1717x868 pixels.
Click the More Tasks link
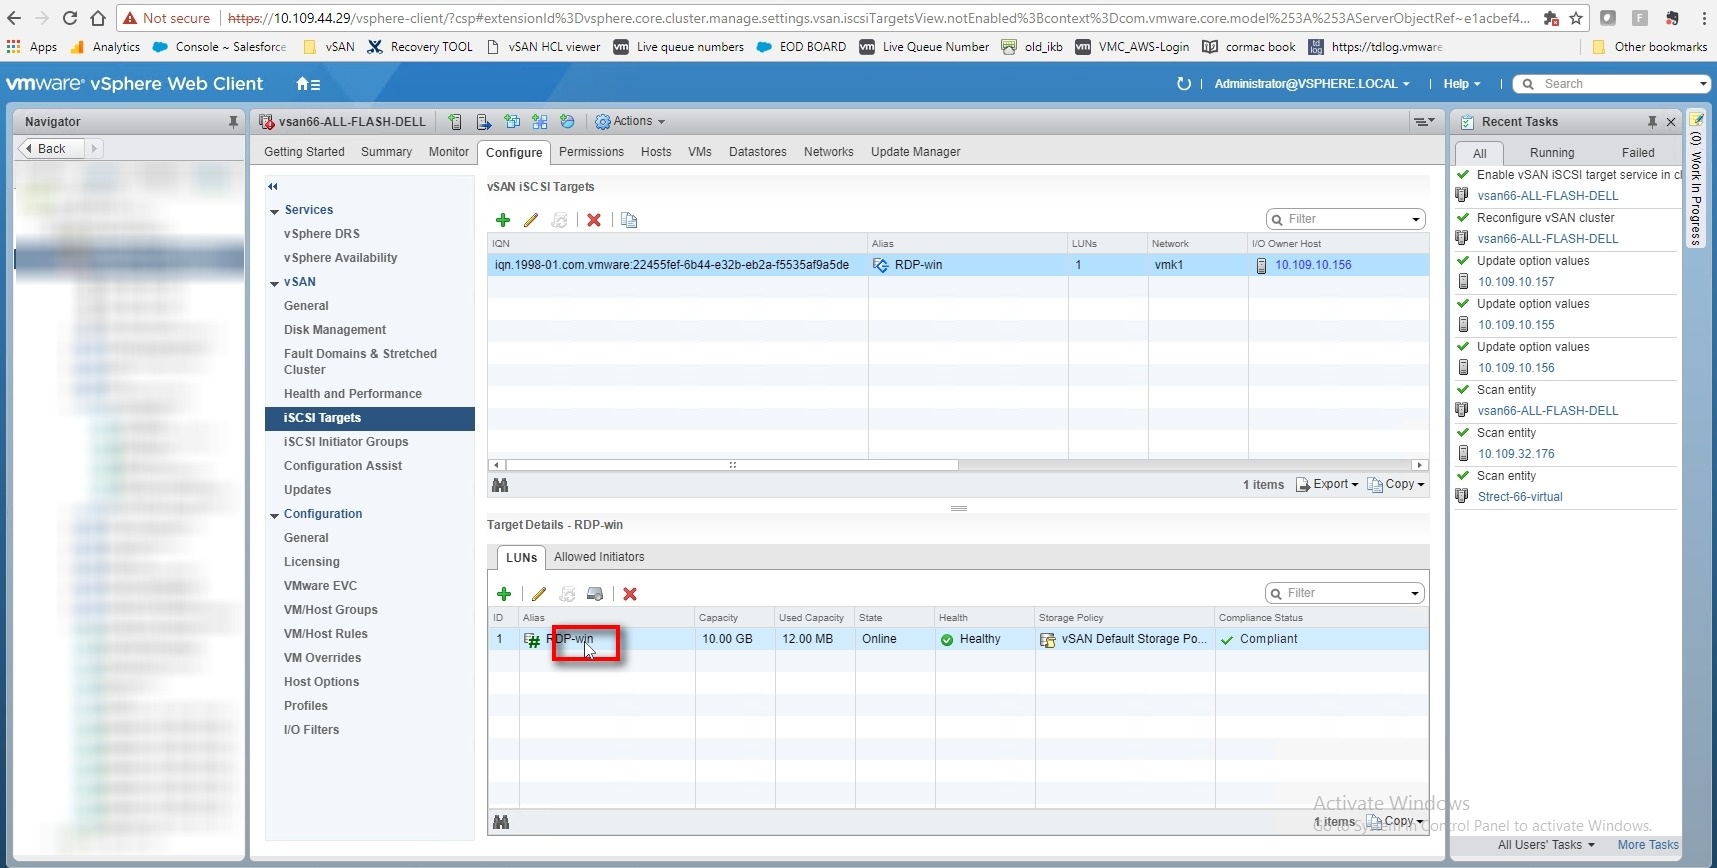click(x=1647, y=845)
